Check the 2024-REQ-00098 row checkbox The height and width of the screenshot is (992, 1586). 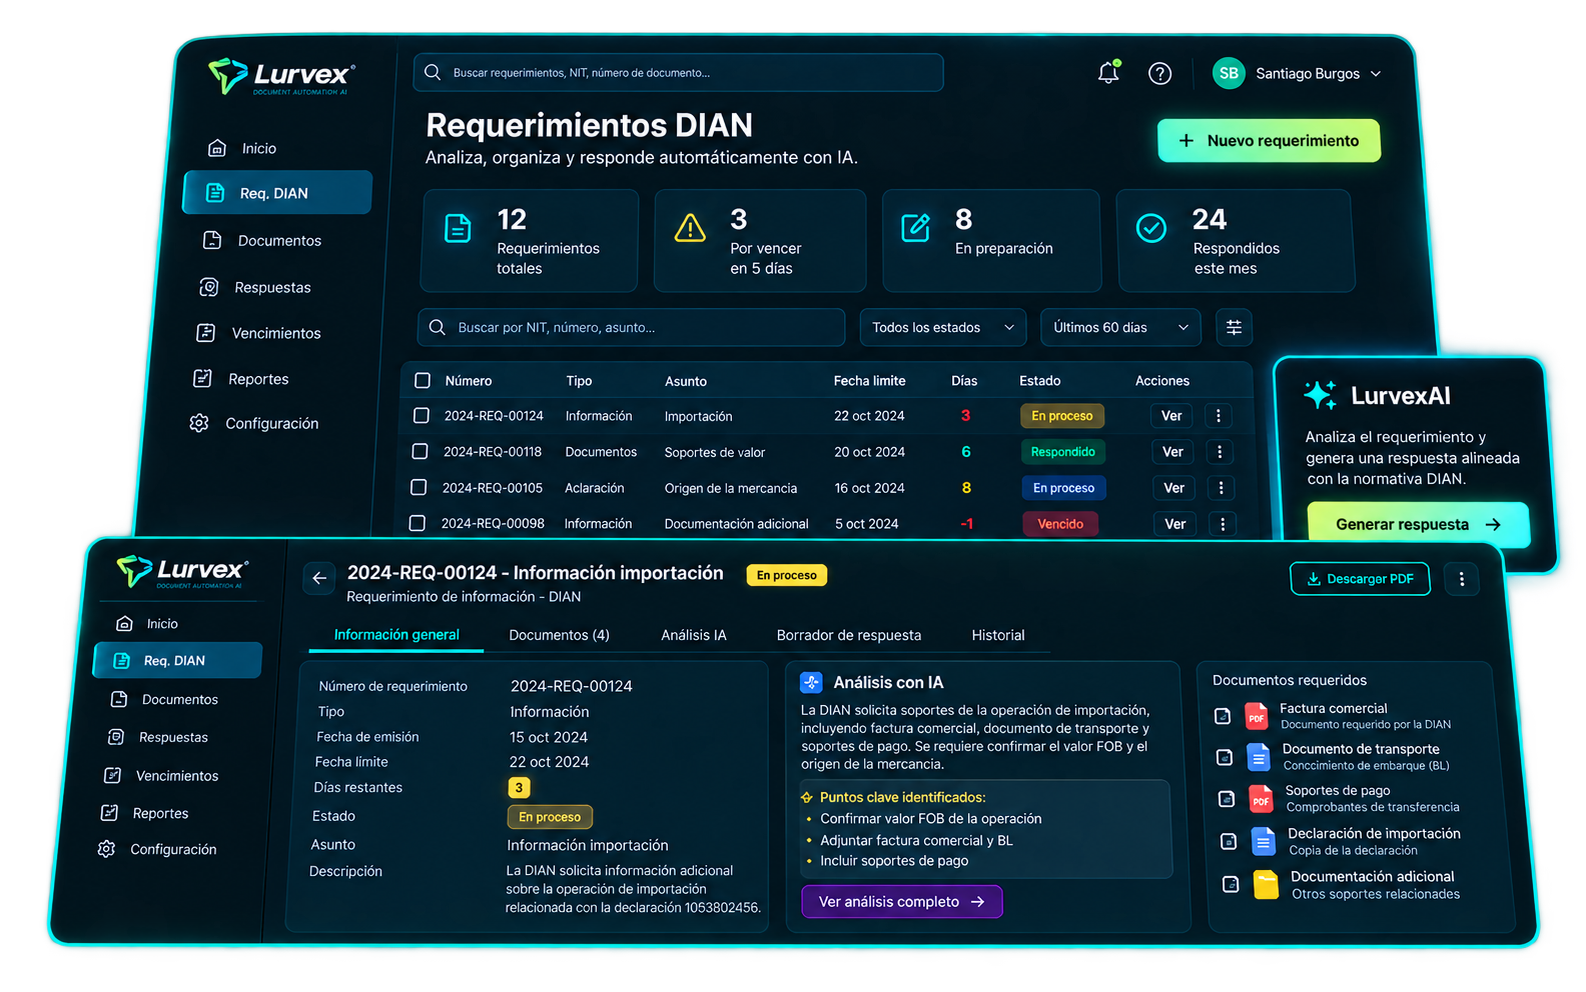[417, 523]
